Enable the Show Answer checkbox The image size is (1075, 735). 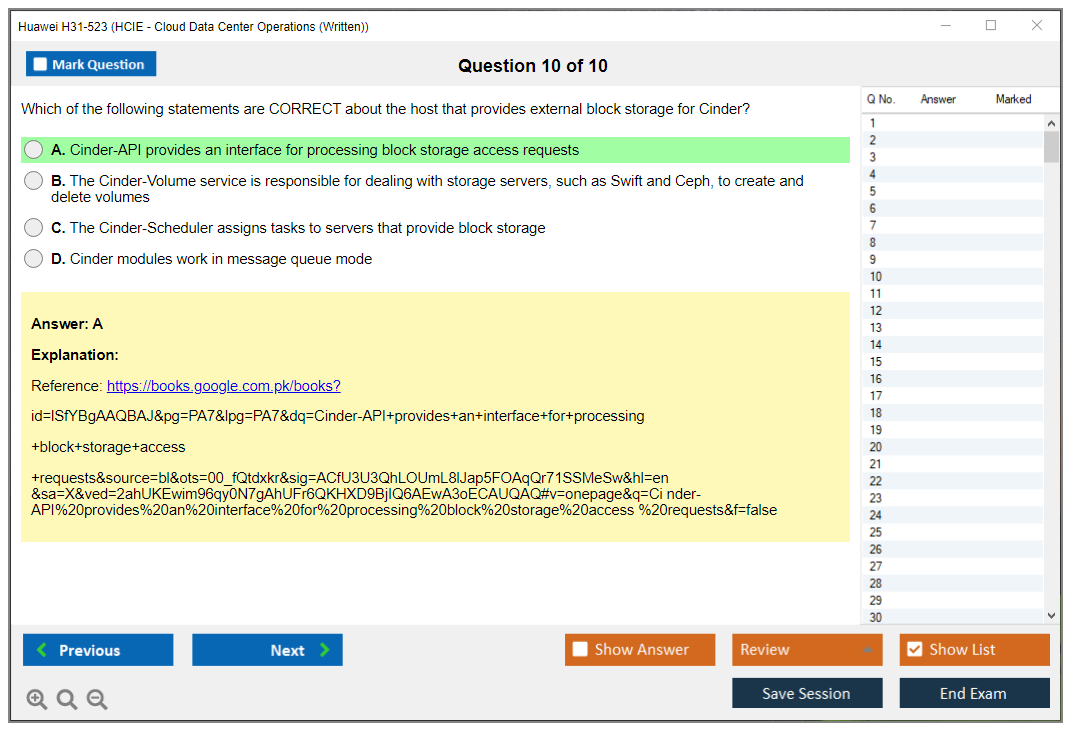click(580, 650)
